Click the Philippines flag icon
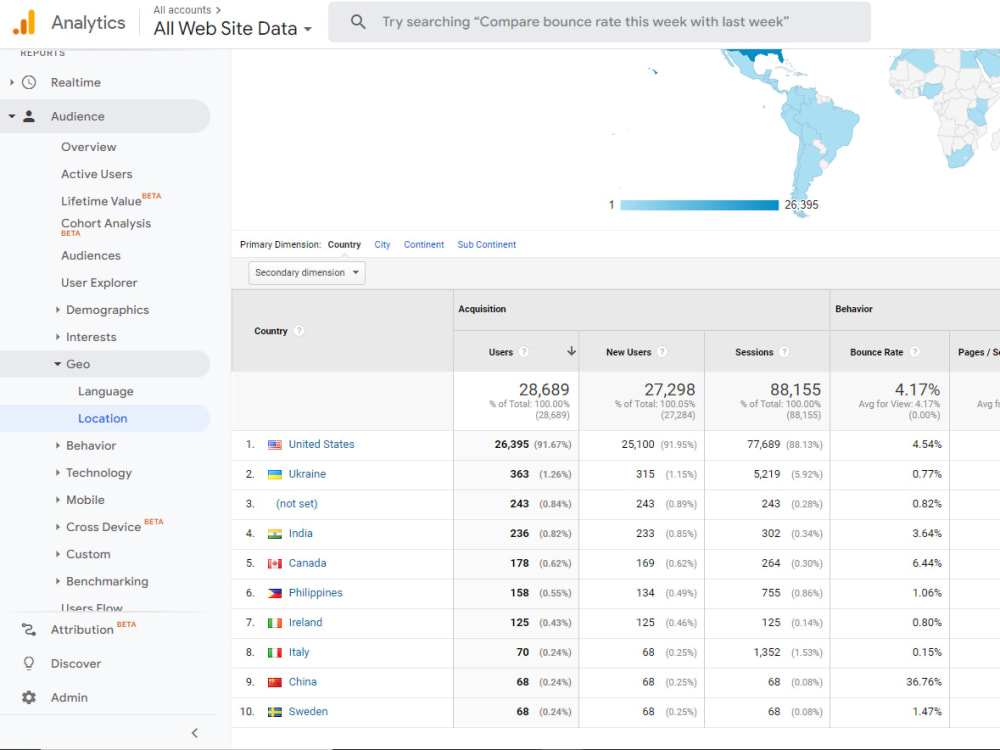 coord(275,593)
